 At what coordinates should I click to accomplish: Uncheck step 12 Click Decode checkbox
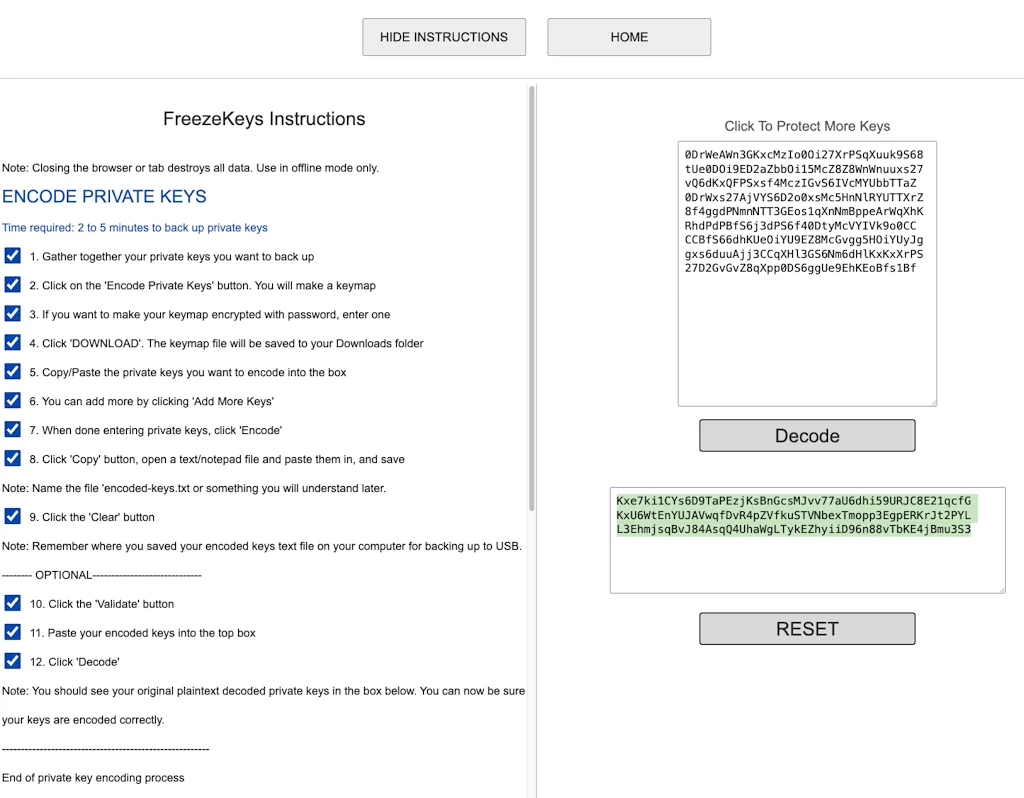pos(12,661)
